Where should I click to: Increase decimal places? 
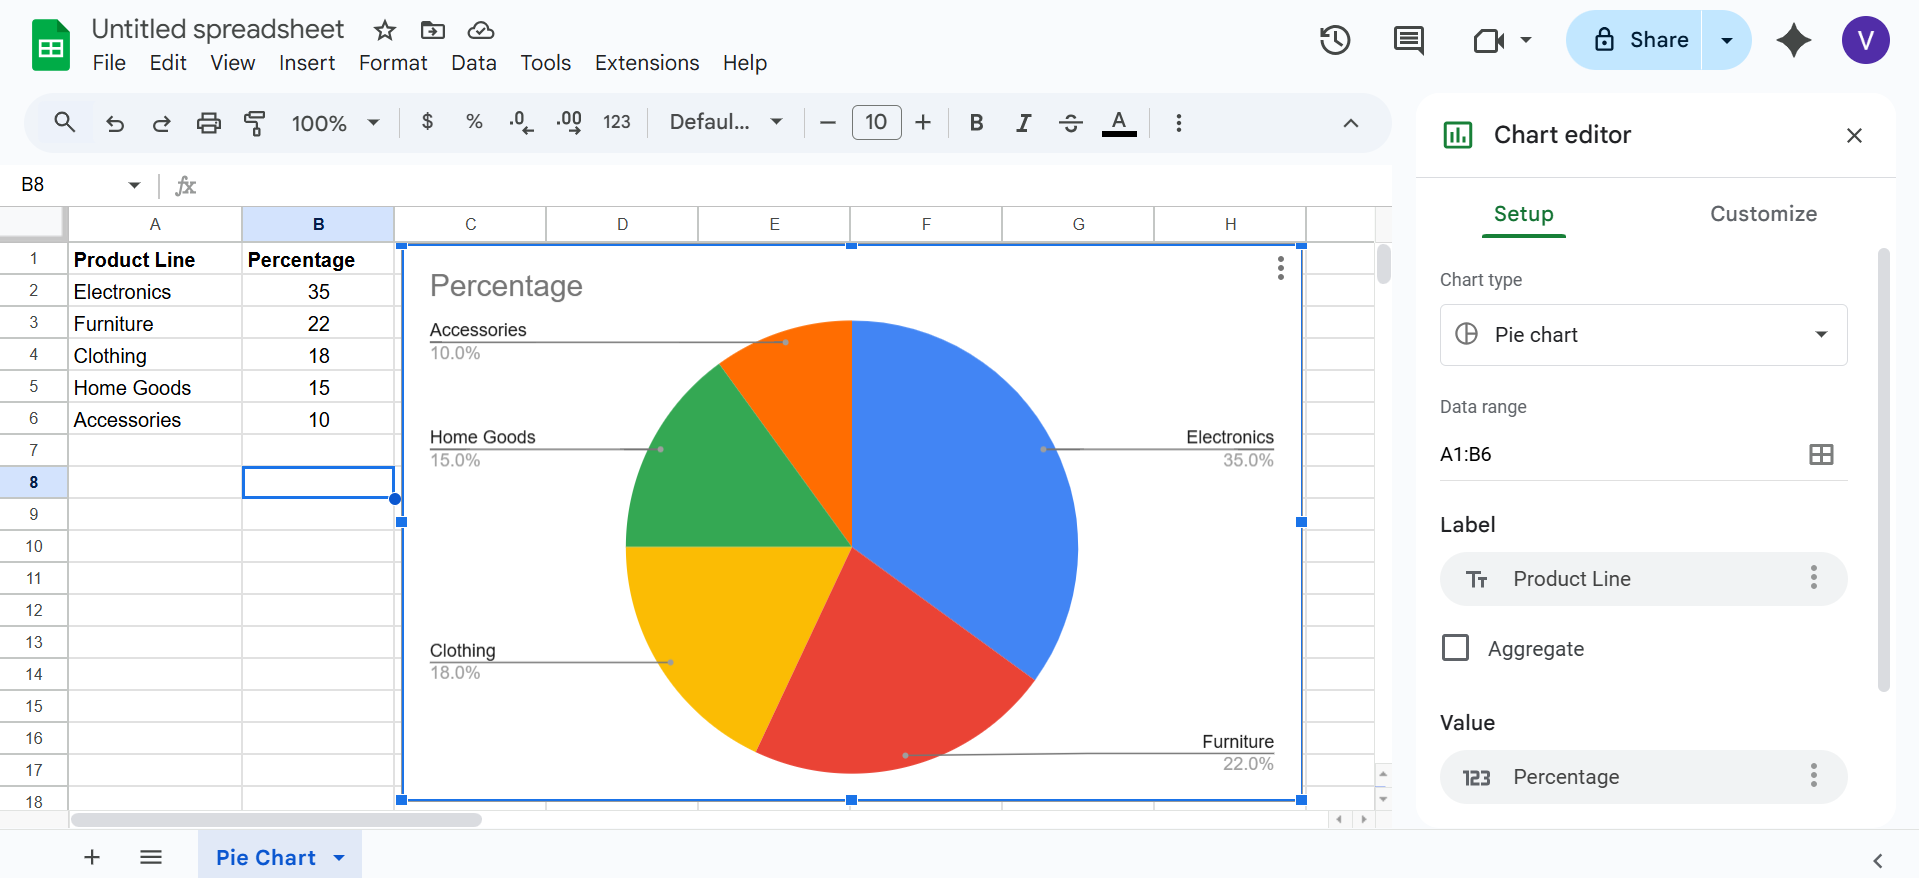pos(569,122)
